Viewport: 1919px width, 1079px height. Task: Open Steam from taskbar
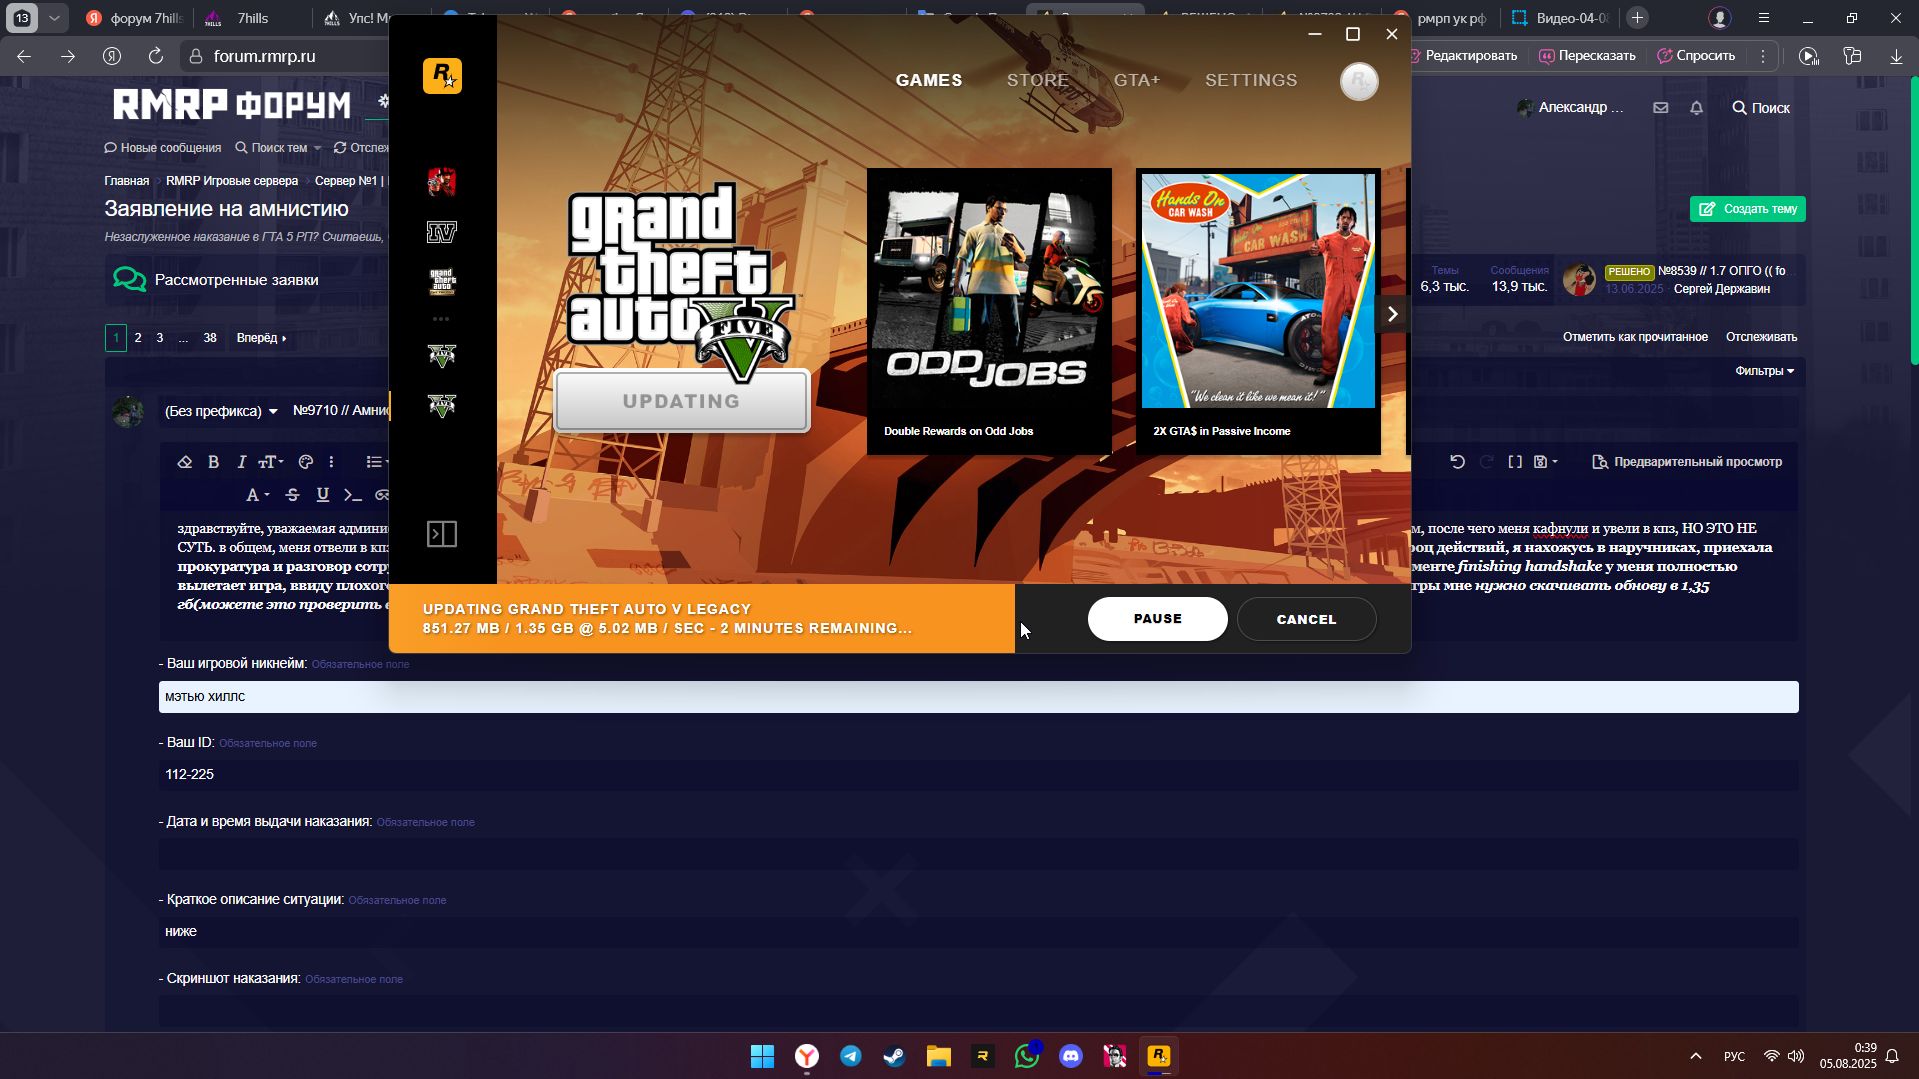[895, 1056]
